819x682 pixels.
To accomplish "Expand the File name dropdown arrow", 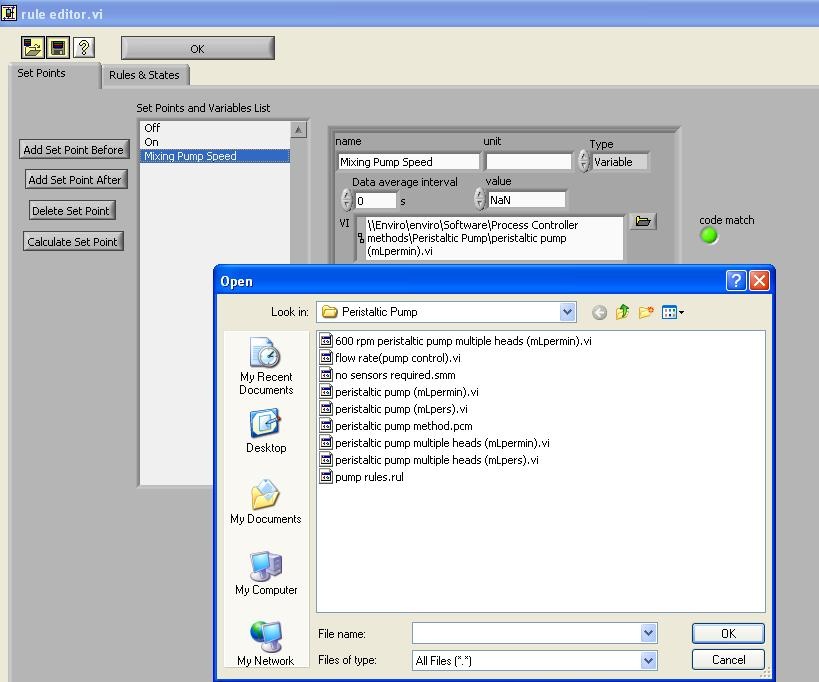I will [x=648, y=633].
